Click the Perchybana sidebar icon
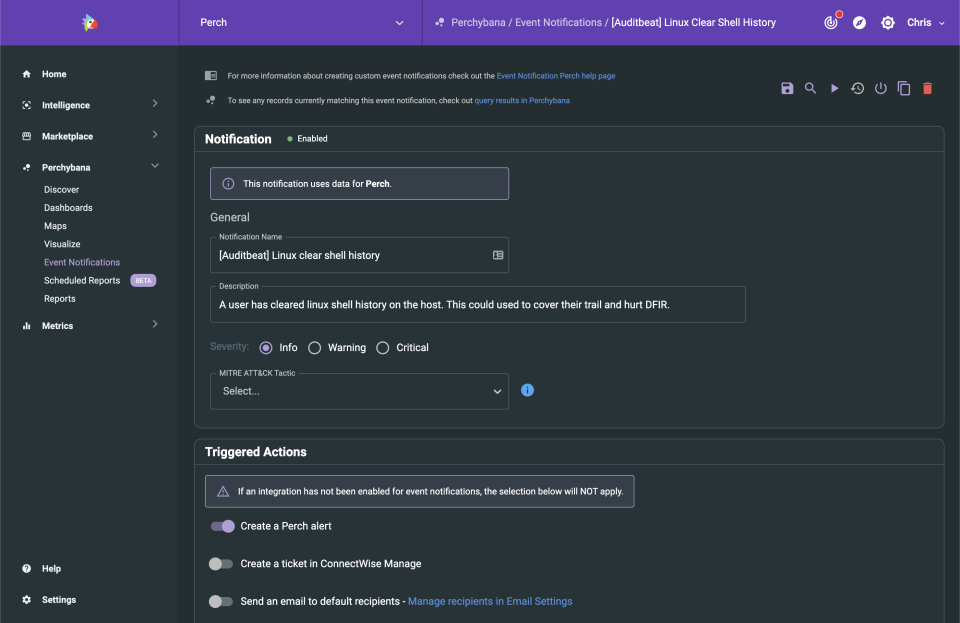Viewport: 960px width, 623px height. [26, 168]
